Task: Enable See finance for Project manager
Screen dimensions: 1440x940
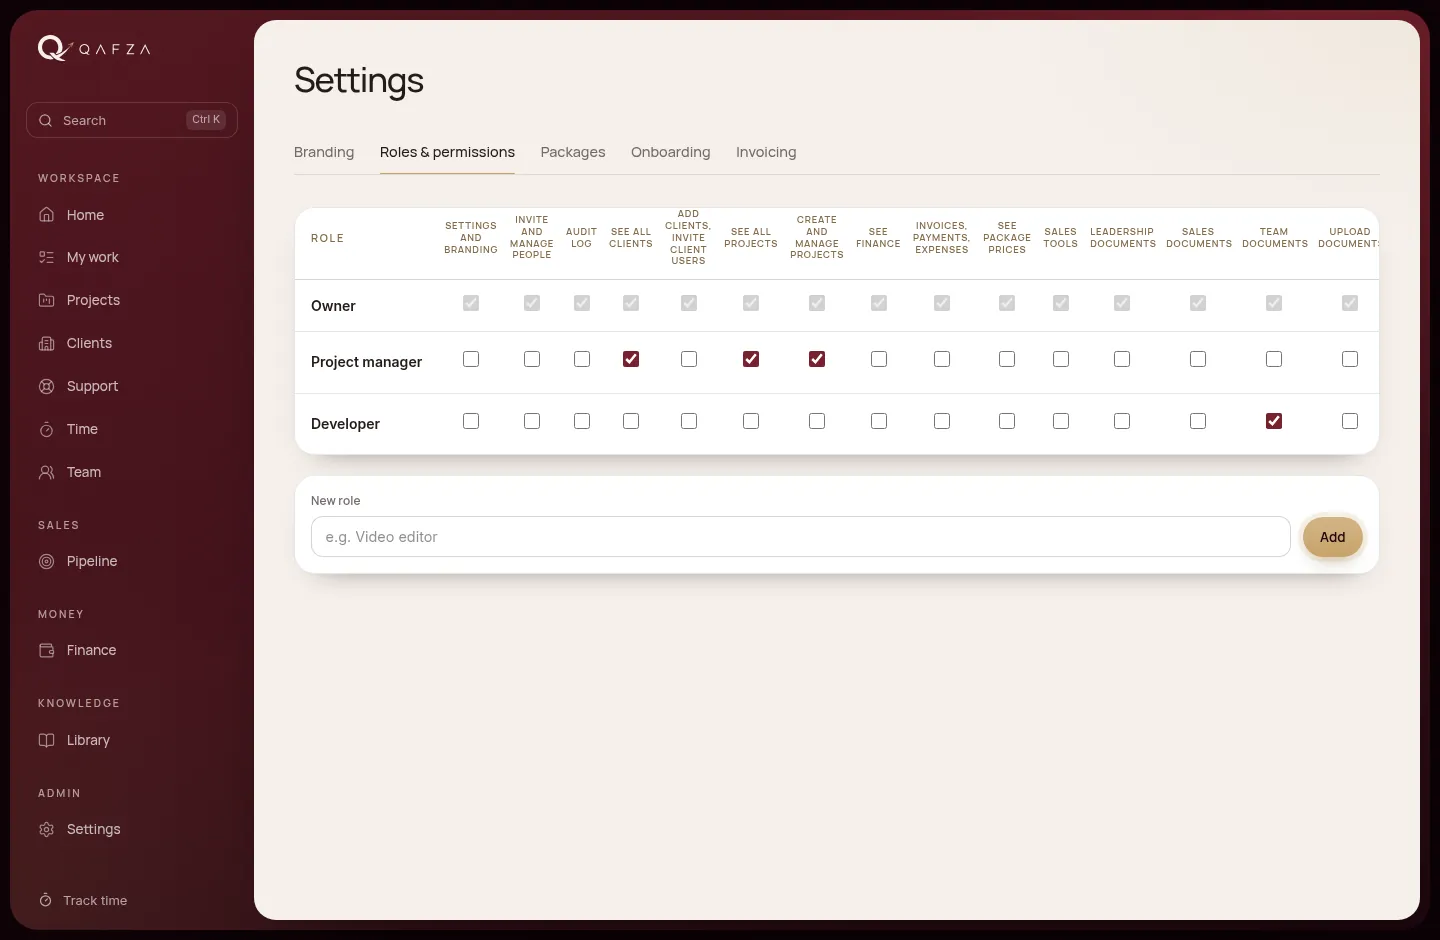Action: click(879, 359)
